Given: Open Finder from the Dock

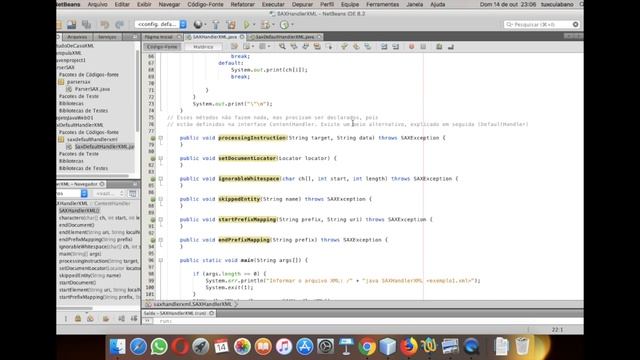Looking at the screenshot, I should pyautogui.click(x=118, y=347).
